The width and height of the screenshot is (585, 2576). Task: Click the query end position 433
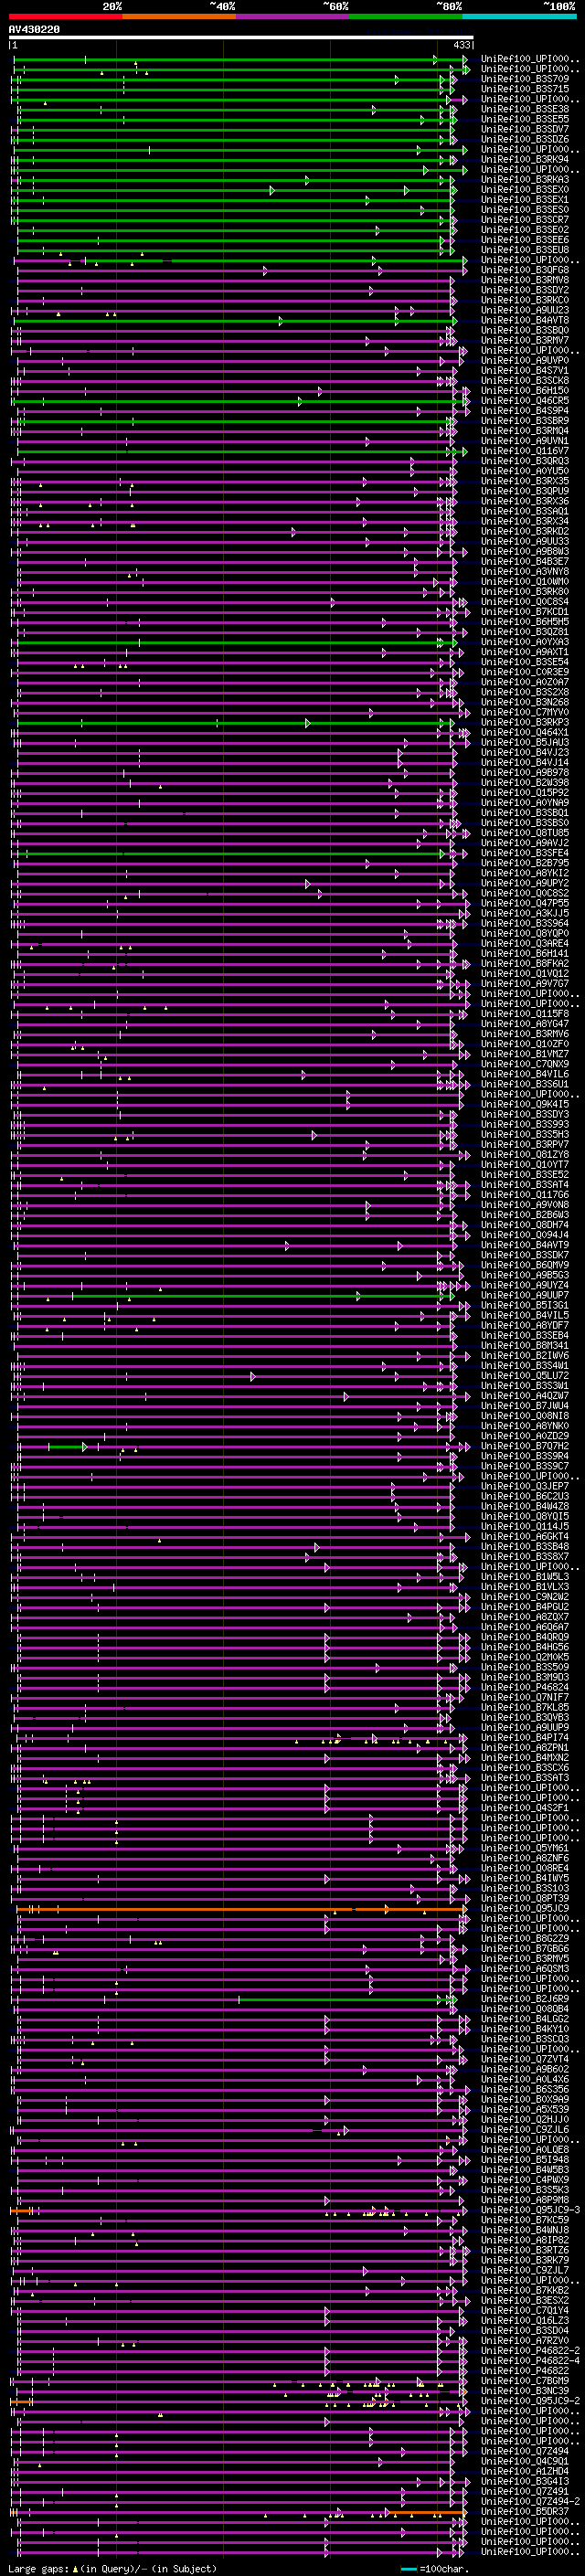pos(462,45)
